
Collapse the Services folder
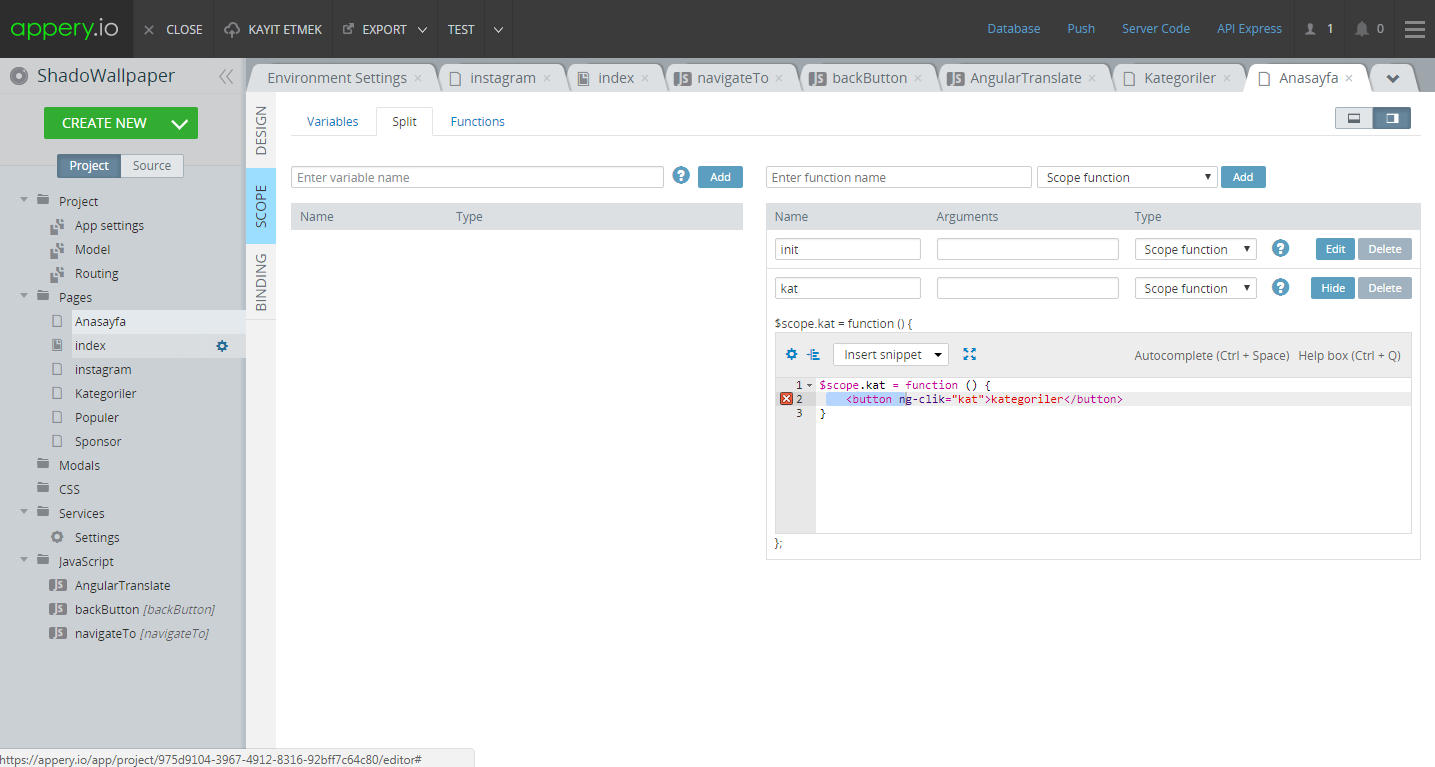point(23,513)
